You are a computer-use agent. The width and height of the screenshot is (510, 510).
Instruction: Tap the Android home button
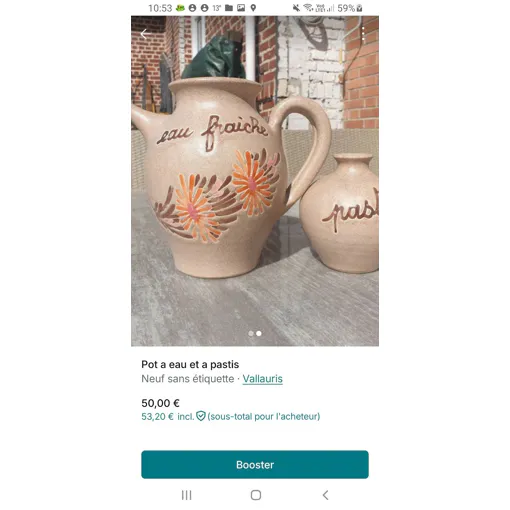(x=256, y=495)
